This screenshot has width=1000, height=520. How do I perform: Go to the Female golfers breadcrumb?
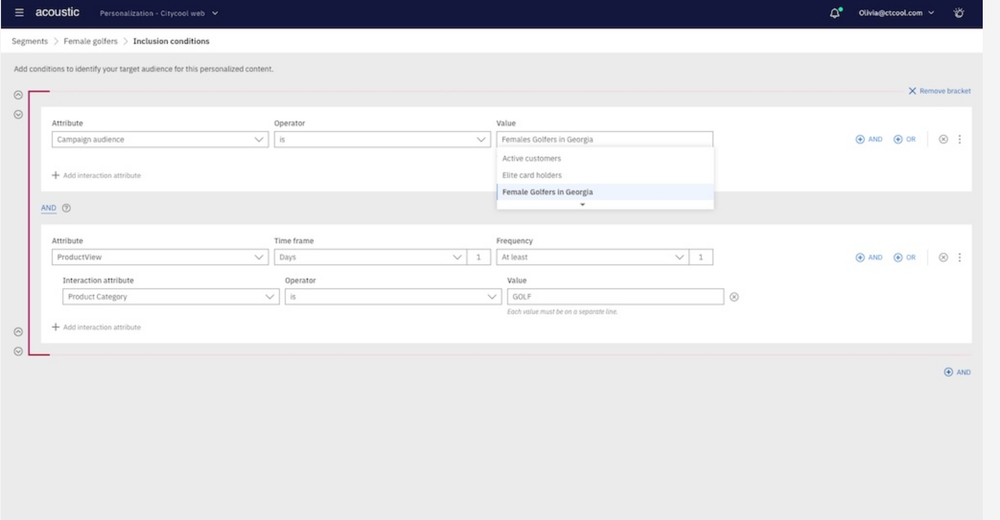91,41
